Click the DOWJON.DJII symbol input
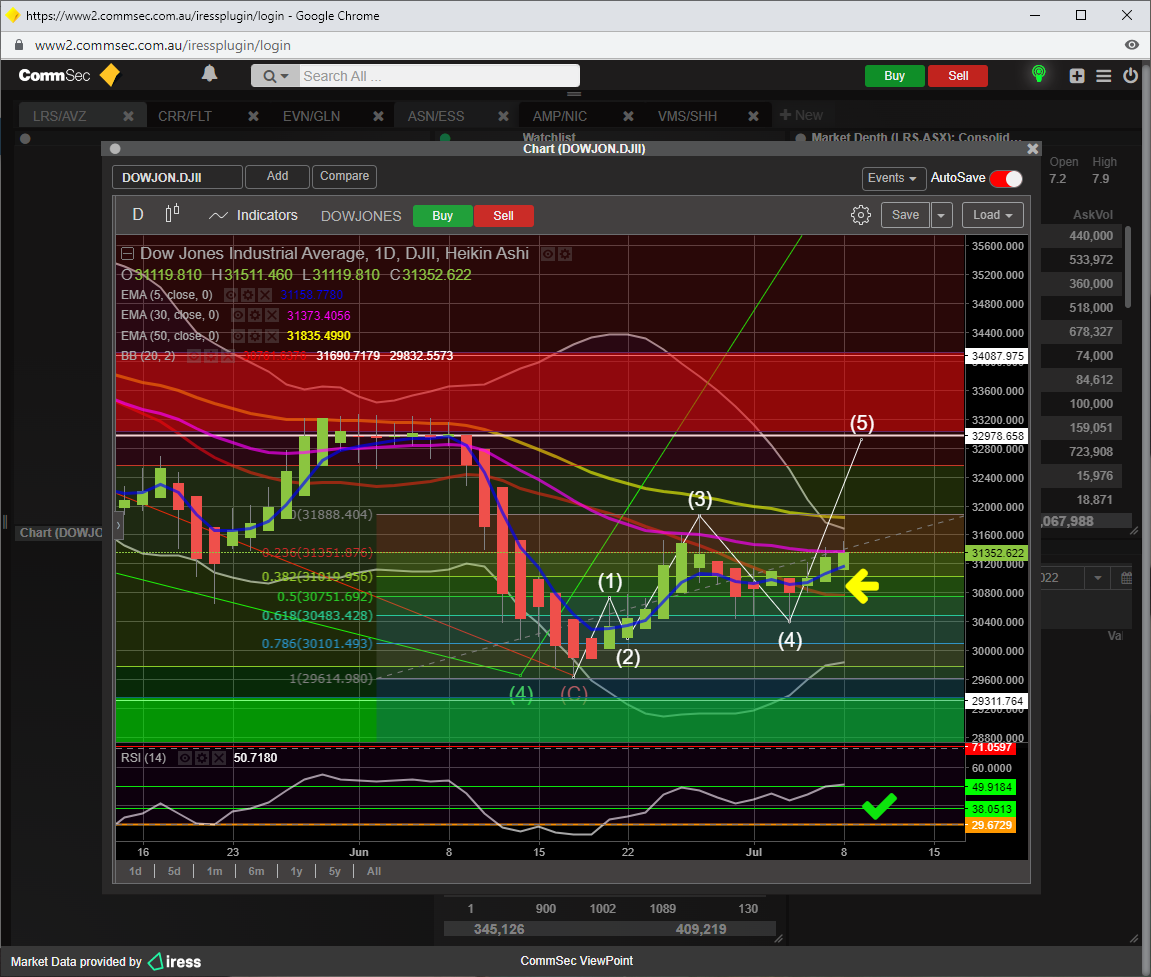 [177, 177]
